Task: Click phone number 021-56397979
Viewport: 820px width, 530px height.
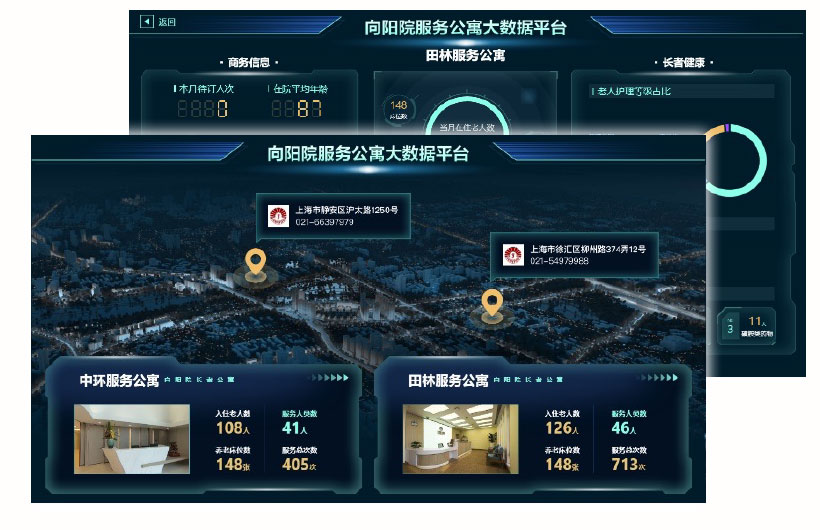Action: [323, 222]
